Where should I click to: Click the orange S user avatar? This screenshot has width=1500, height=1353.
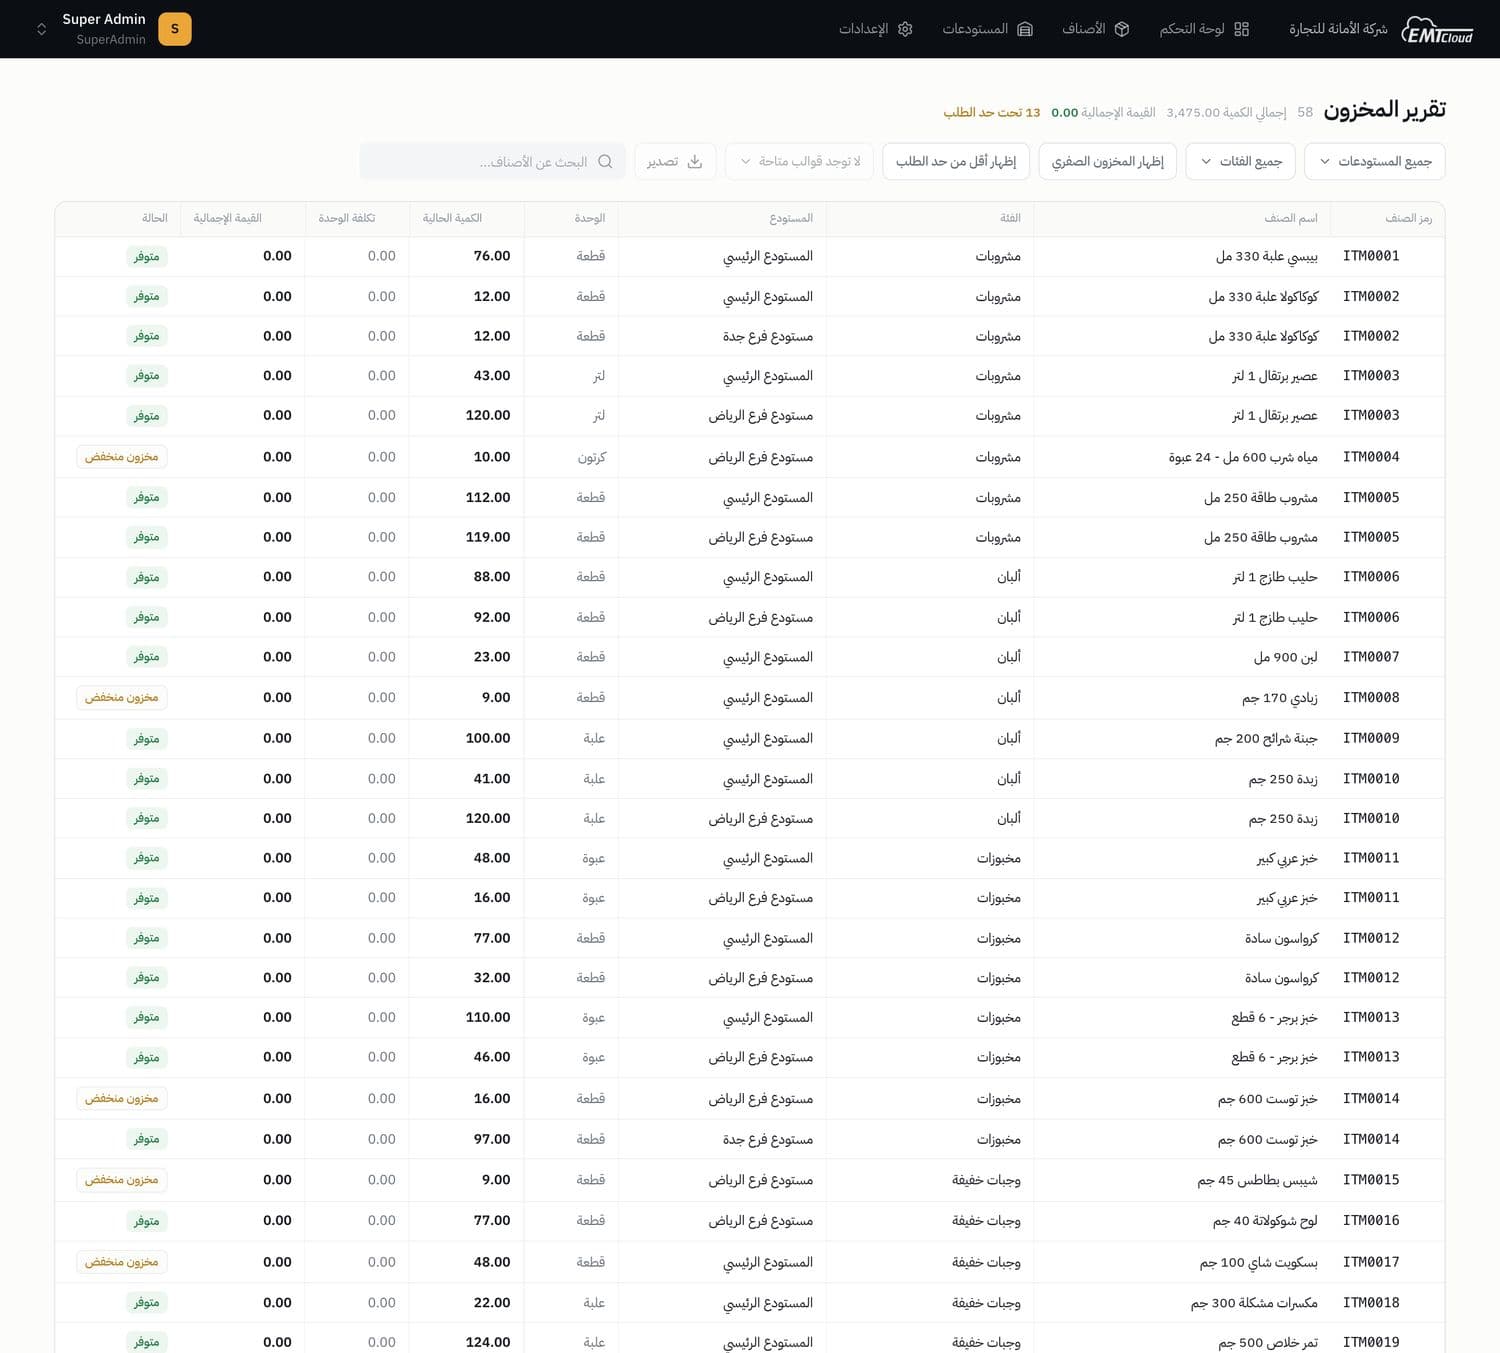click(x=175, y=29)
